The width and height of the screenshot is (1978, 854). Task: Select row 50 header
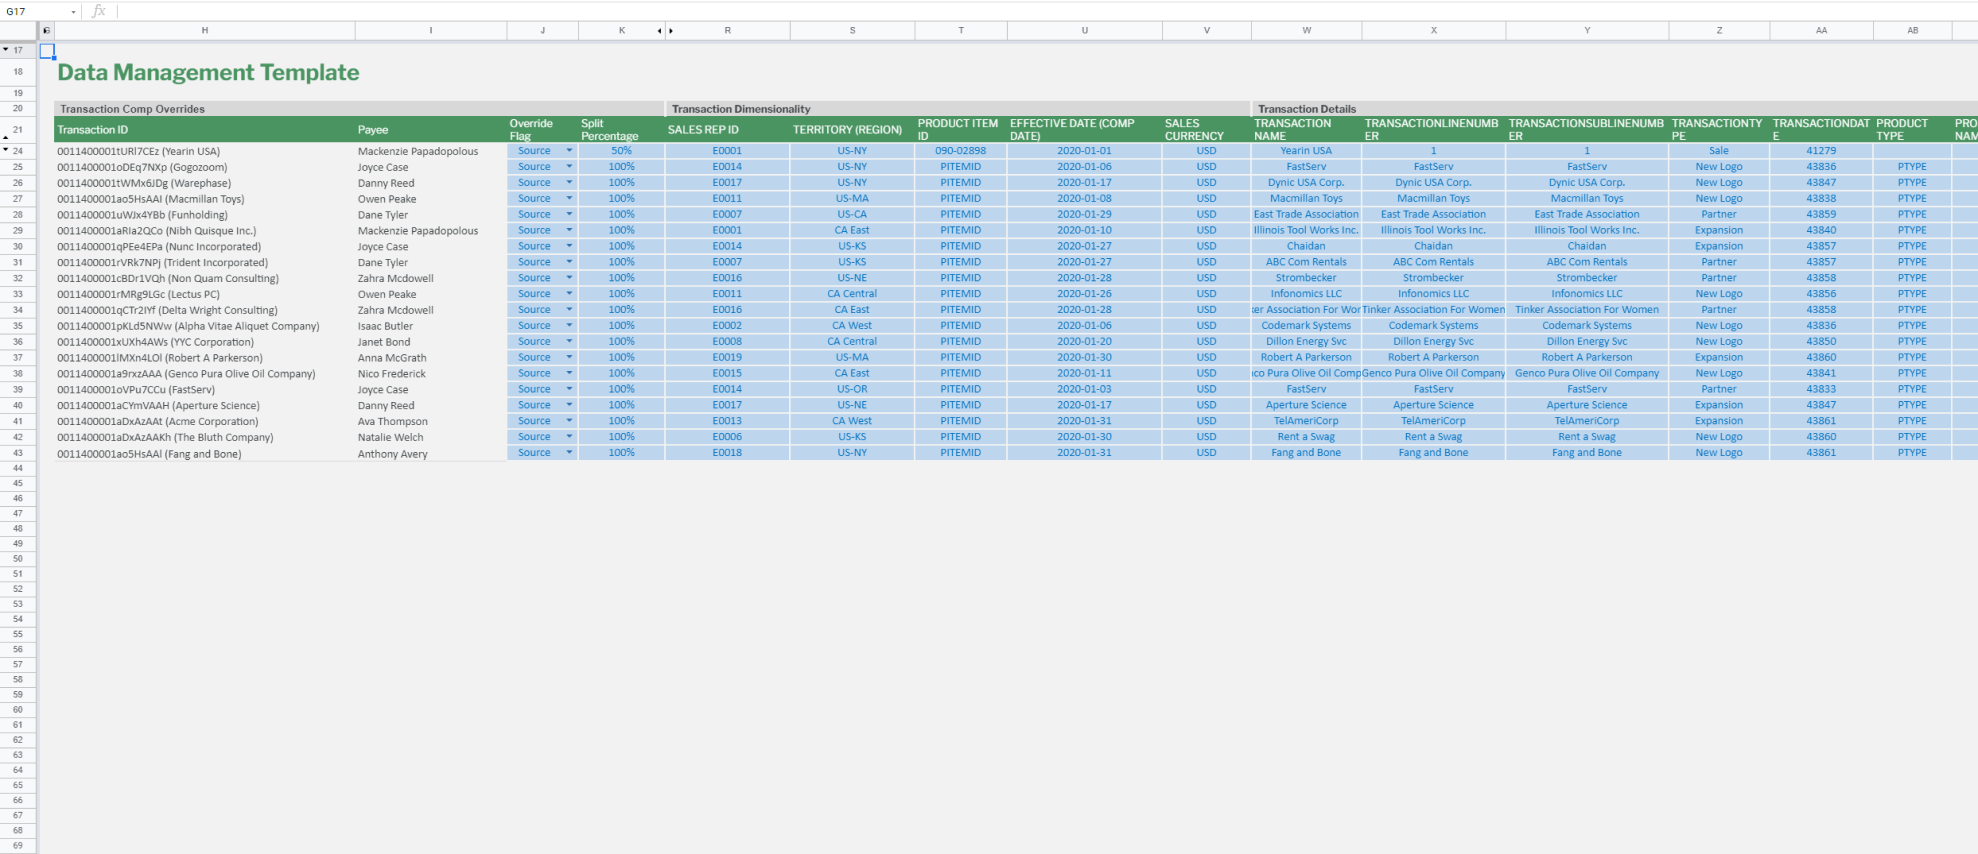(x=18, y=558)
